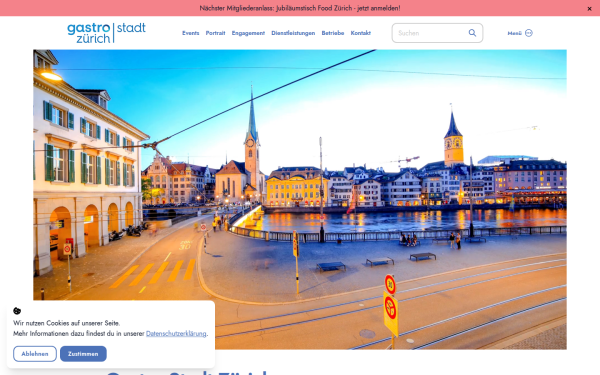The image size is (600, 375).
Task: Decline cookies with Ablehnen
Action: [35, 354]
